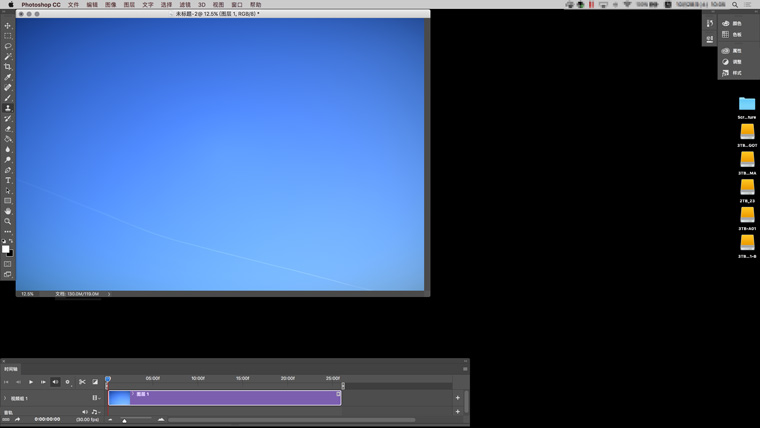The width and height of the screenshot is (760, 428).
Task: Click the split-at-playhead scissors icon
Action: pos(82,382)
